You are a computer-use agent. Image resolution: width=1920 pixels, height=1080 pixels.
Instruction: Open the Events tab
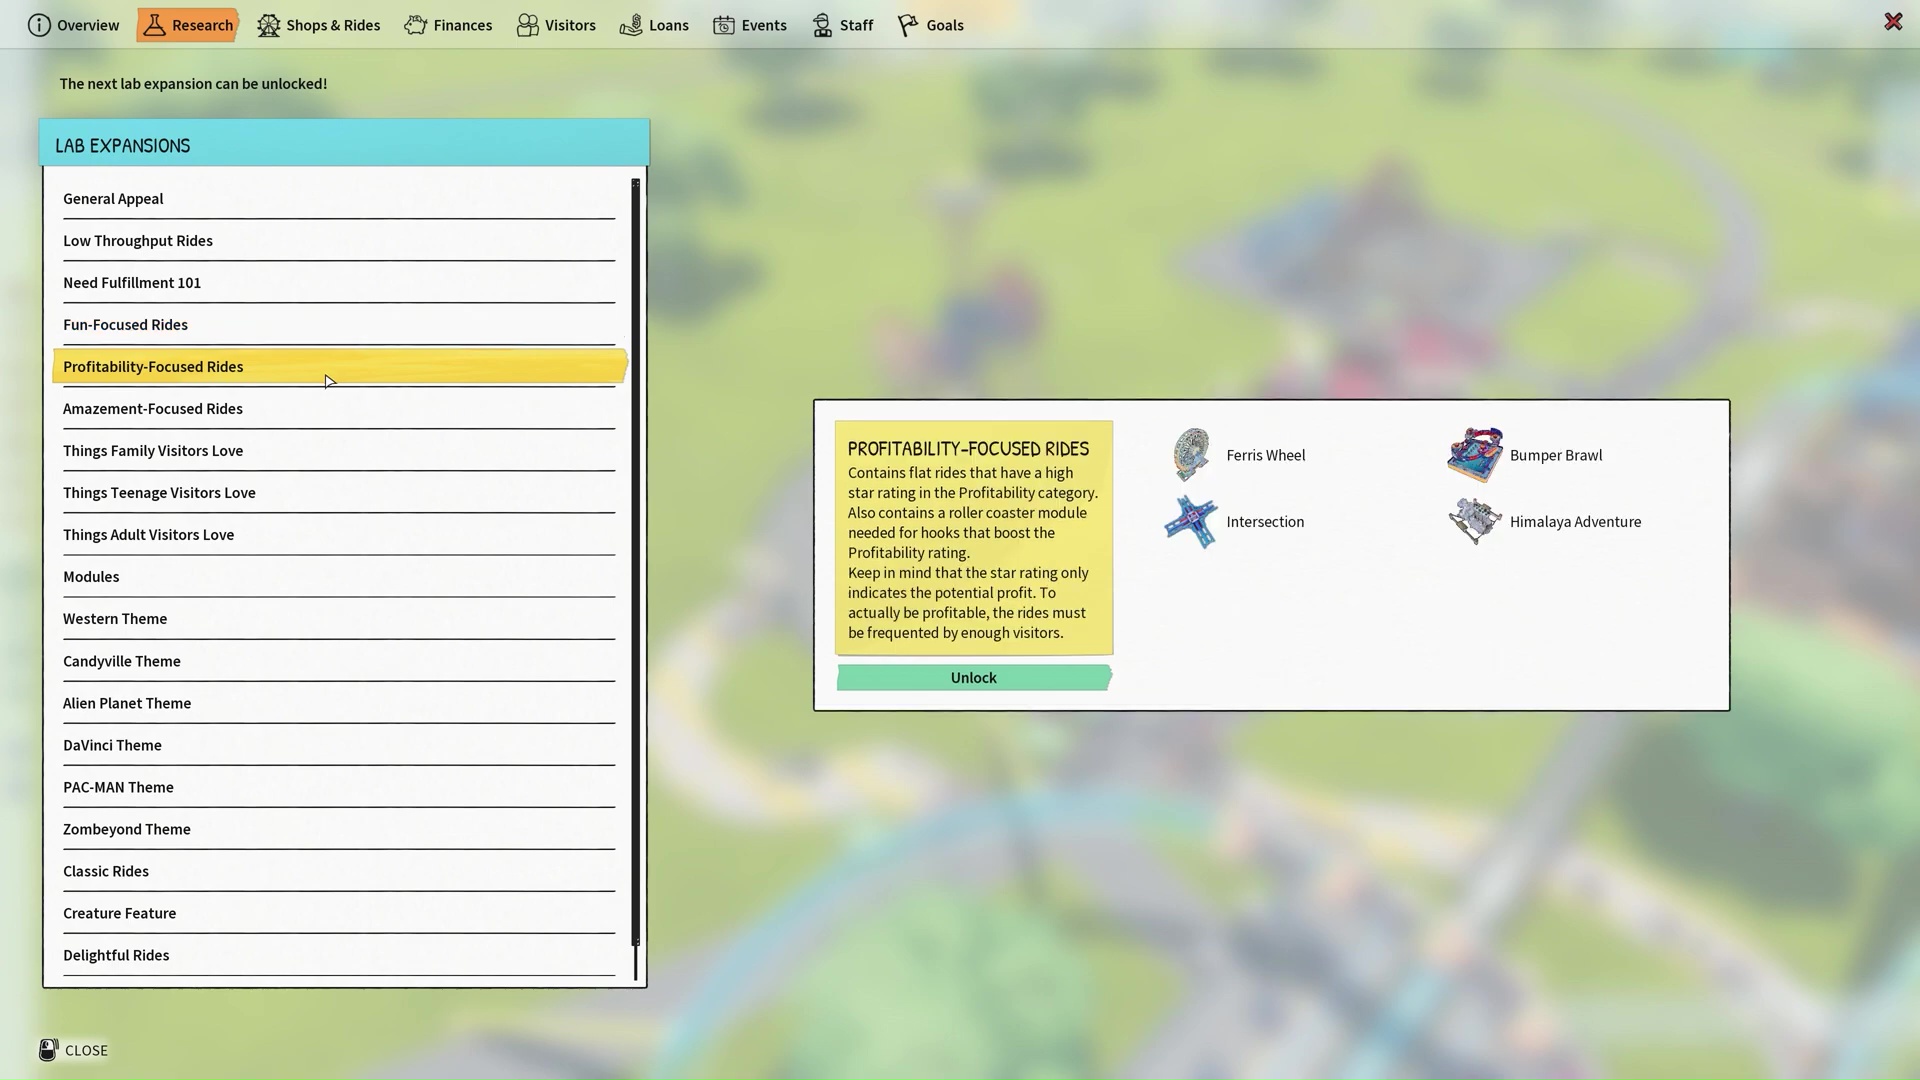[x=750, y=25]
